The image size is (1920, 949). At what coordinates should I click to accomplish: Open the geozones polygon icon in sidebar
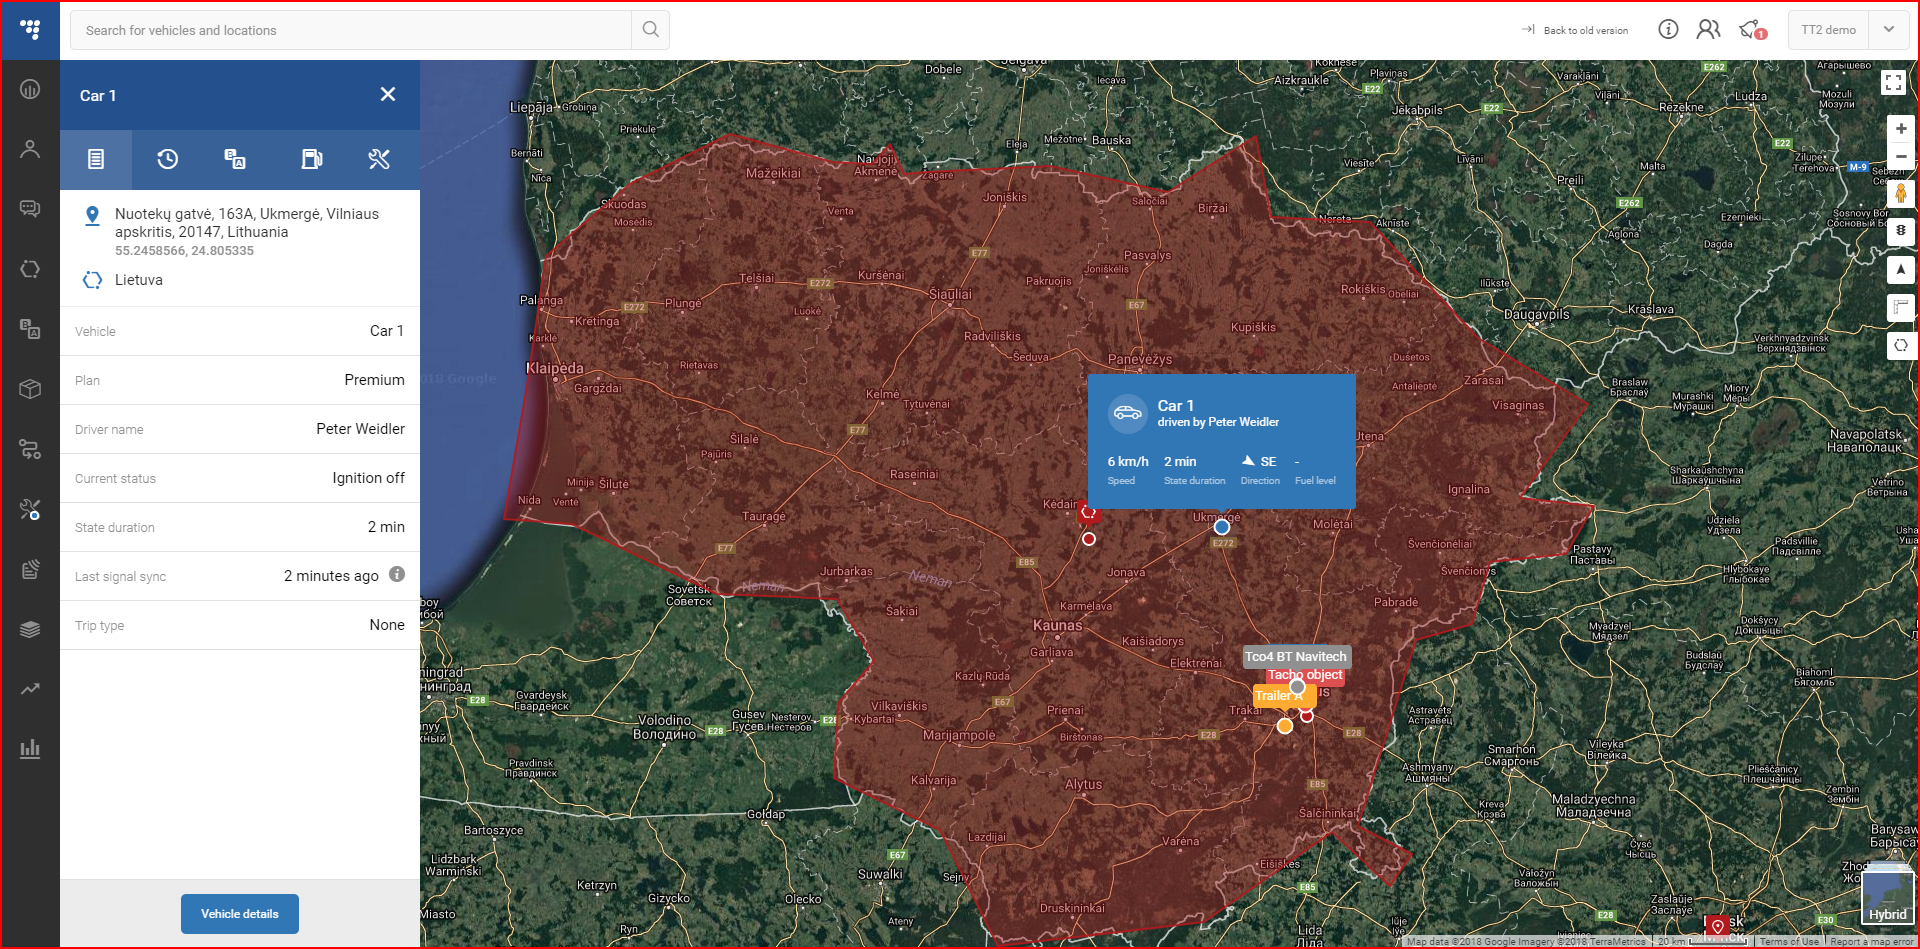click(30, 269)
